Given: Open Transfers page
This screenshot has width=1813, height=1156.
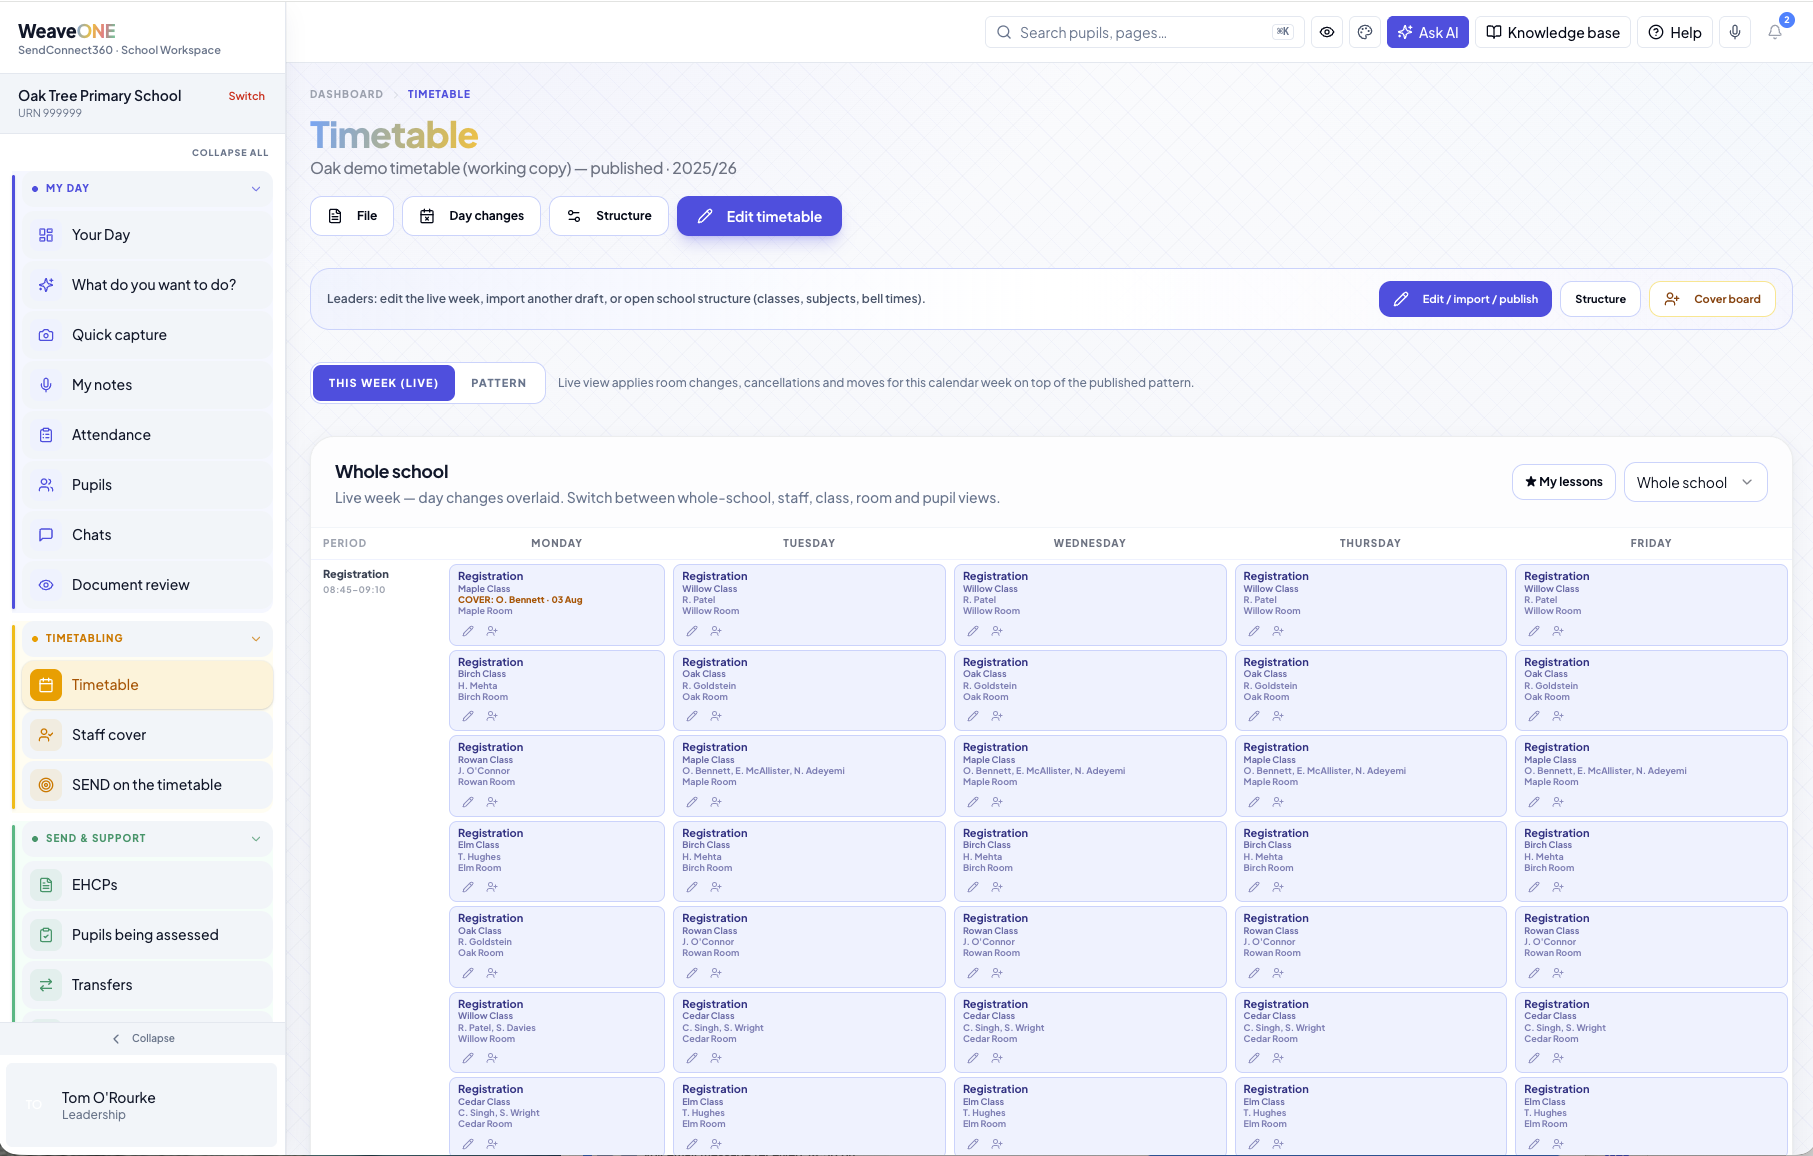Looking at the screenshot, I should 147,985.
